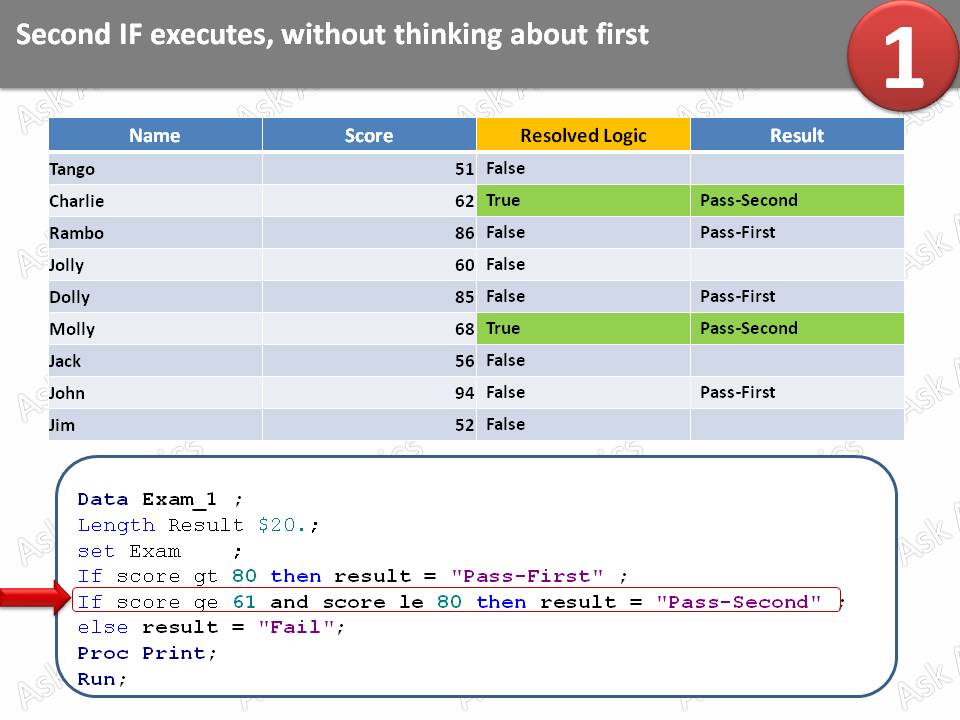The image size is (960, 720).
Task: Click the code line 'Run;'
Action: [x=102, y=679]
